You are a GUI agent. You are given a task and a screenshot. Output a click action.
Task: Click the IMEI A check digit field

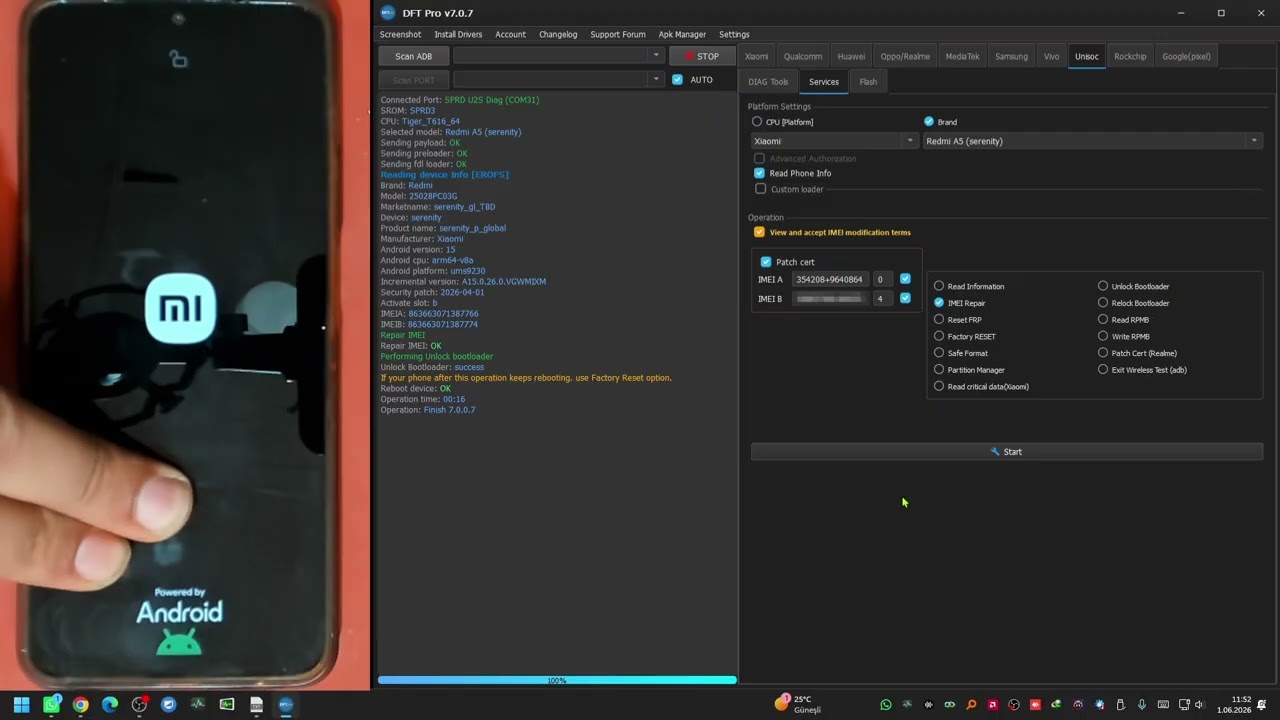coord(882,279)
